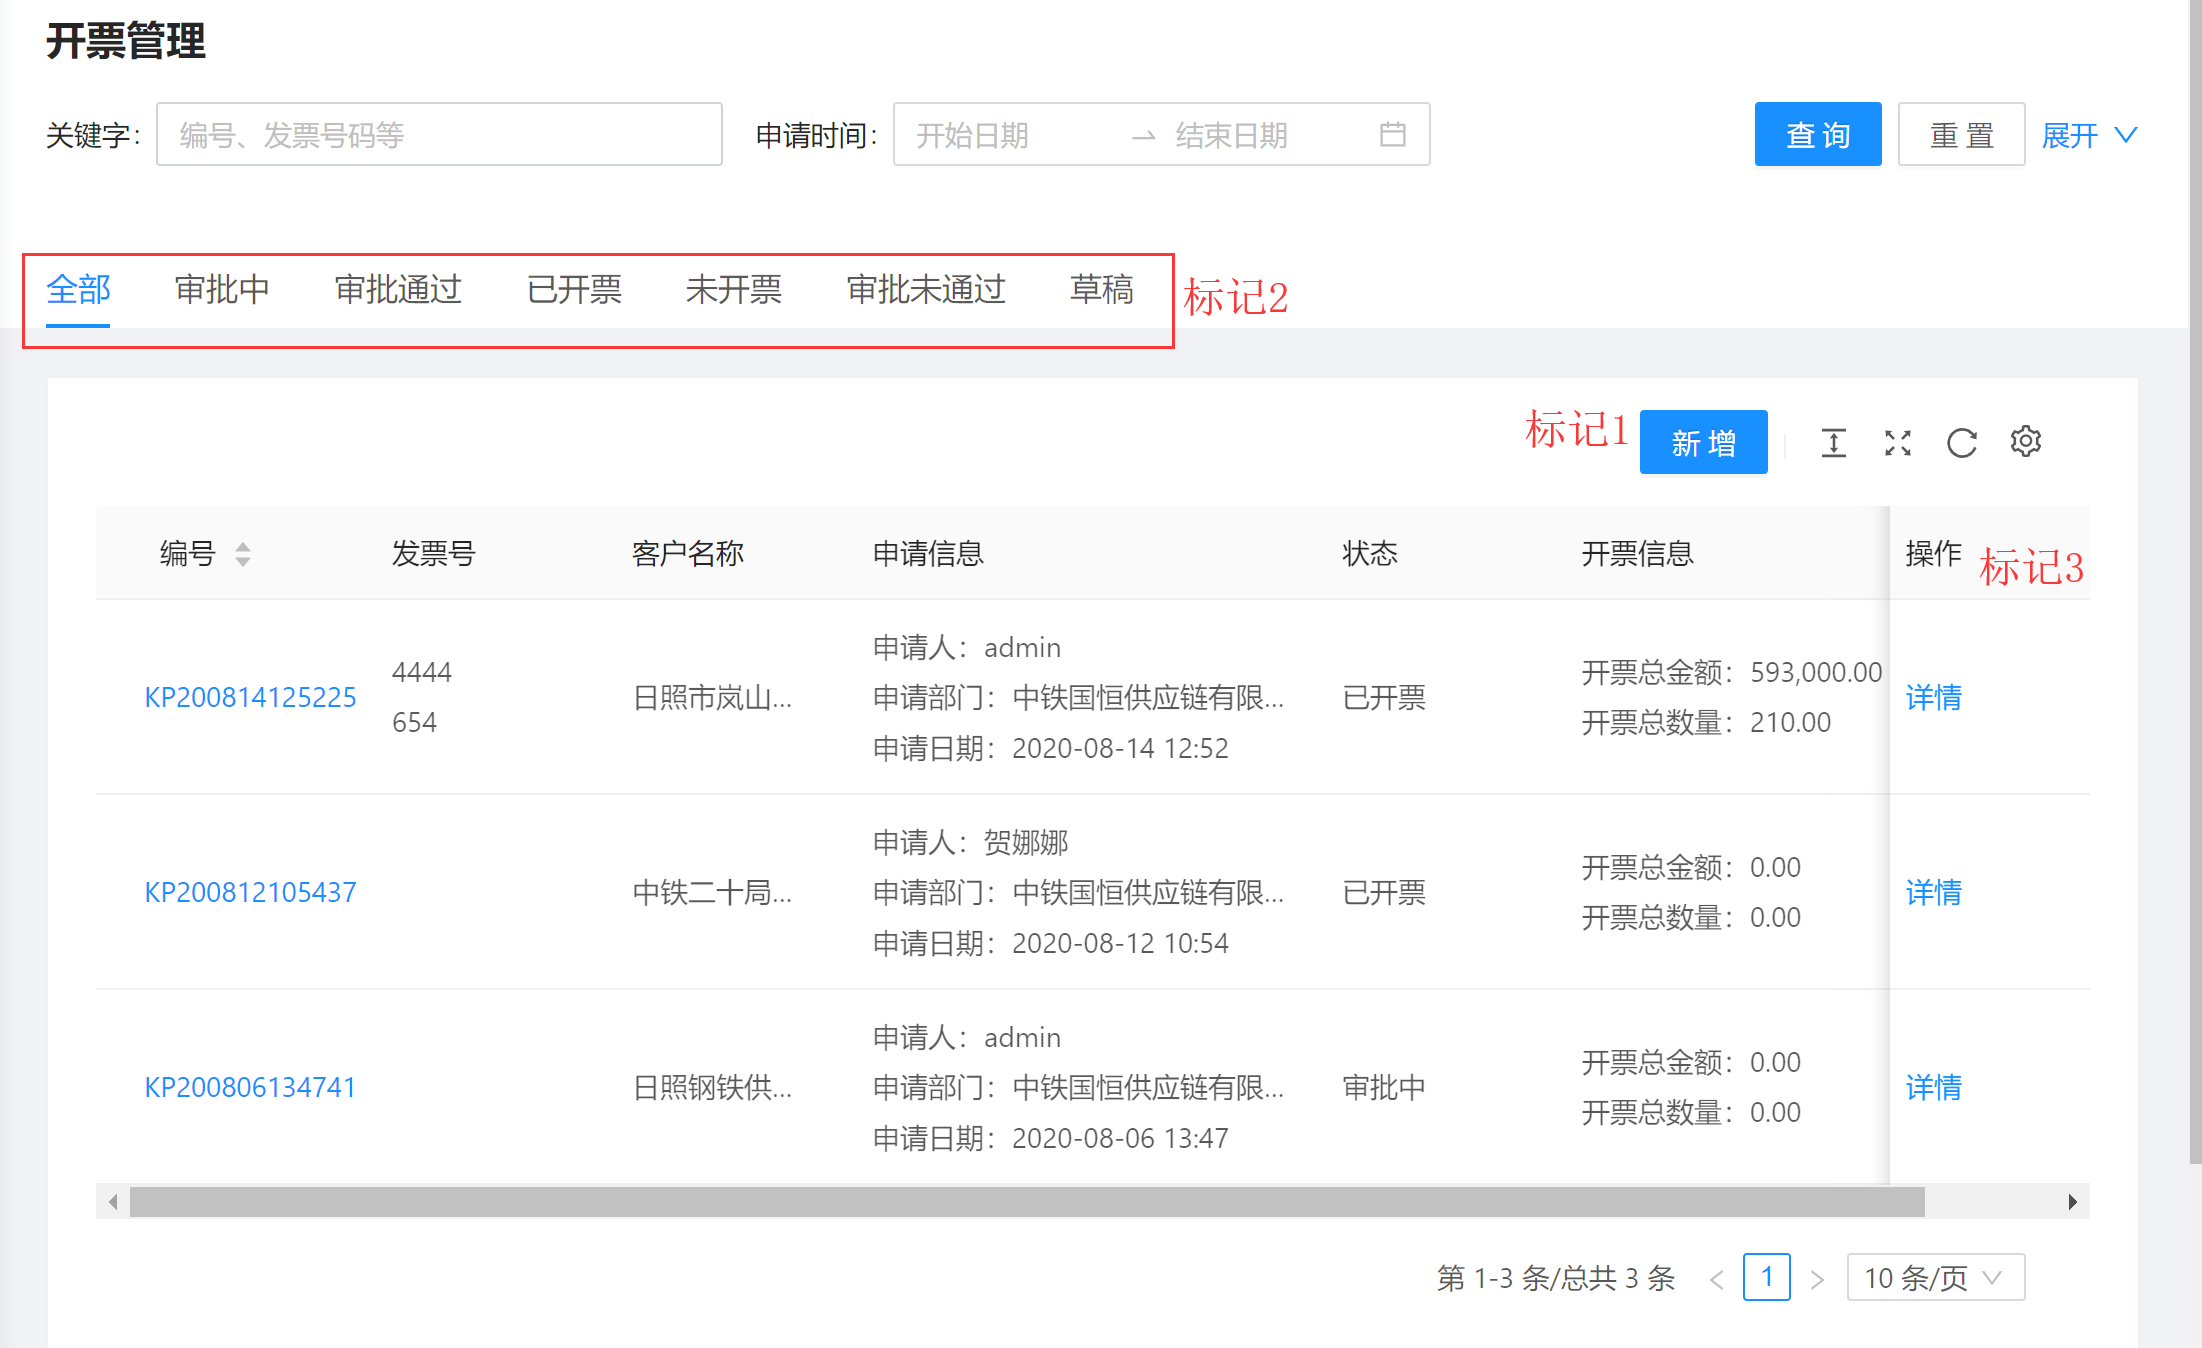The height and width of the screenshot is (1348, 2202).
Task: Switch to the 已开票 tab
Action: coord(574,289)
